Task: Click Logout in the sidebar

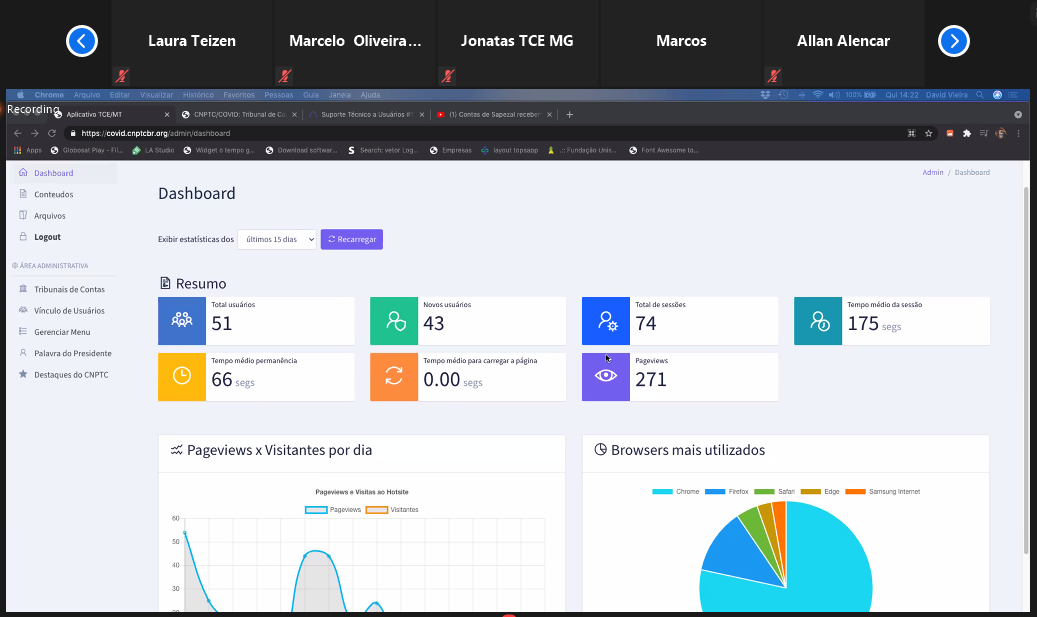Action: (48, 237)
